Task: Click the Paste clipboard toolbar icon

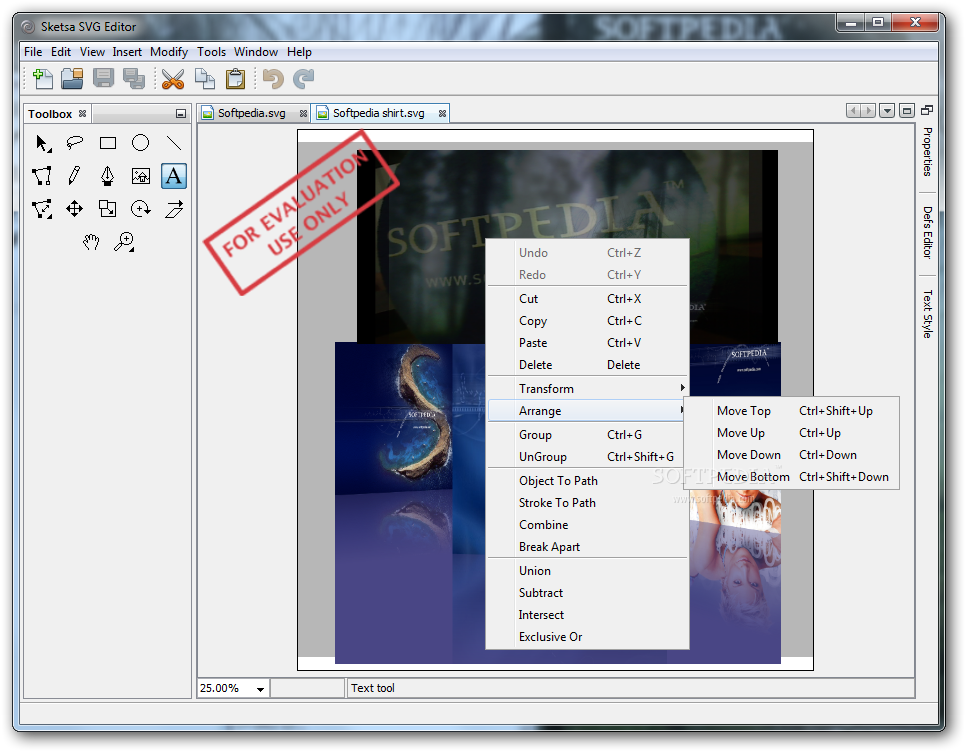Action: pyautogui.click(x=235, y=79)
